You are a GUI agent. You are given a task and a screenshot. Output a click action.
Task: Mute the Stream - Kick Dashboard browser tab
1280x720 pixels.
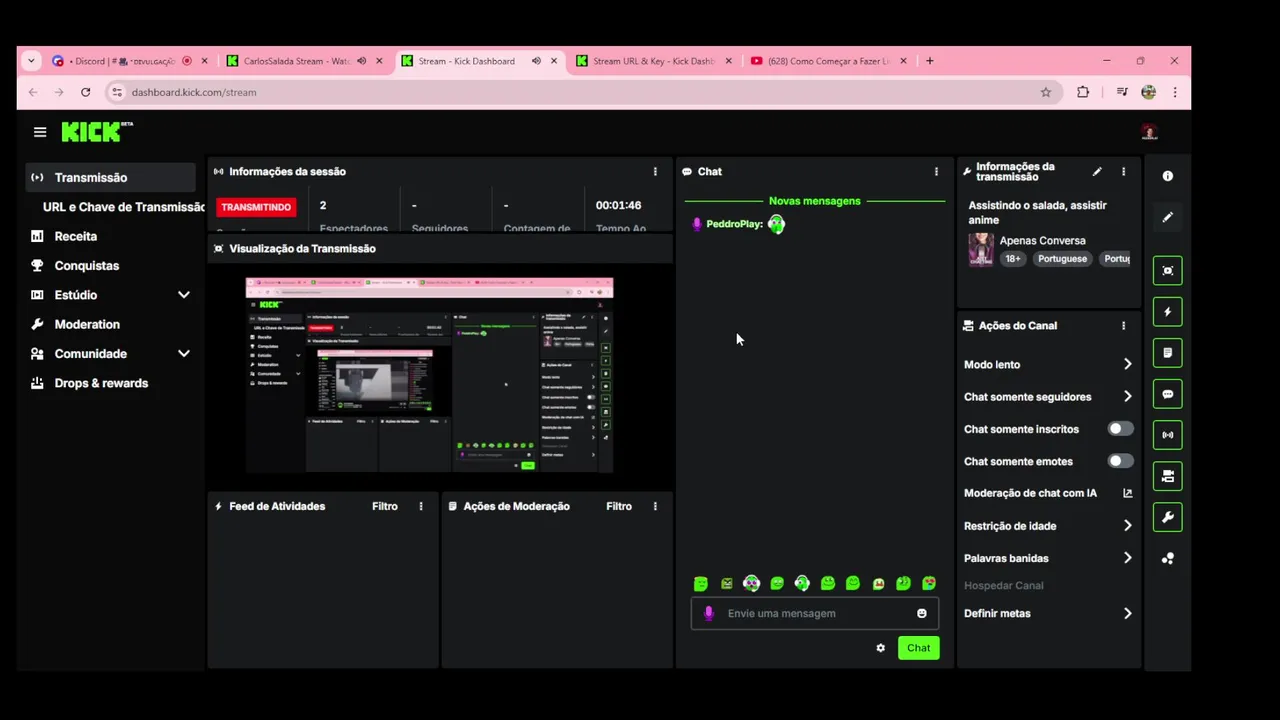pyautogui.click(x=536, y=61)
